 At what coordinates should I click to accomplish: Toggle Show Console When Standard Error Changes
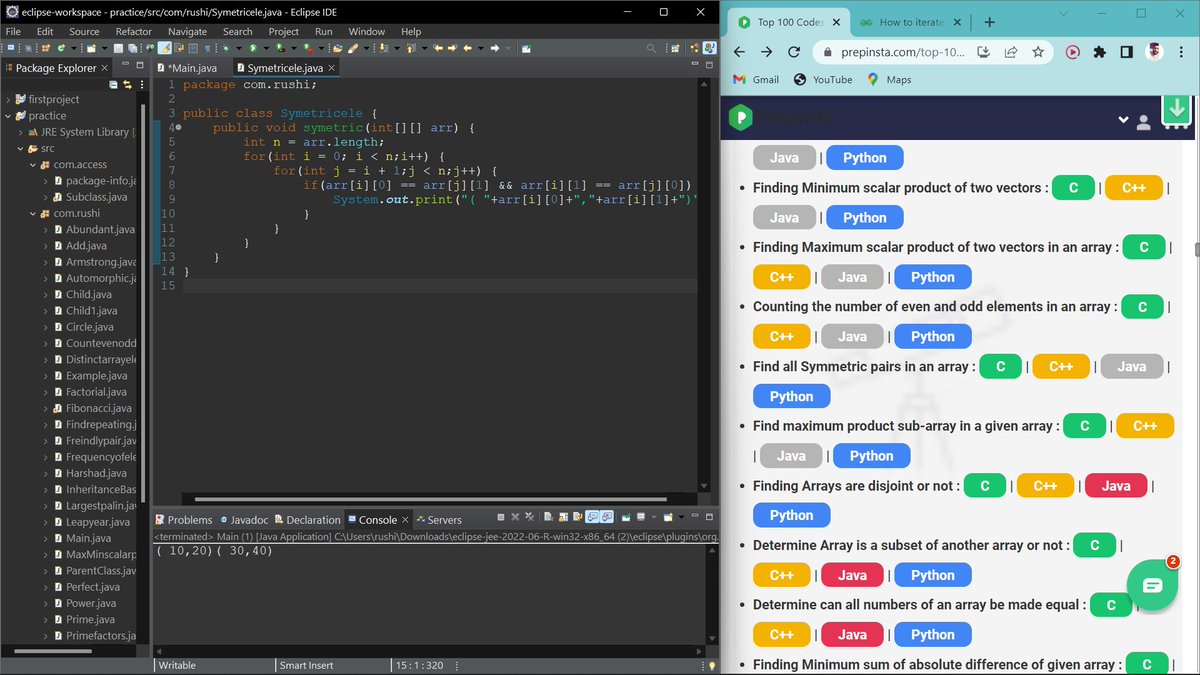[x=607, y=517]
